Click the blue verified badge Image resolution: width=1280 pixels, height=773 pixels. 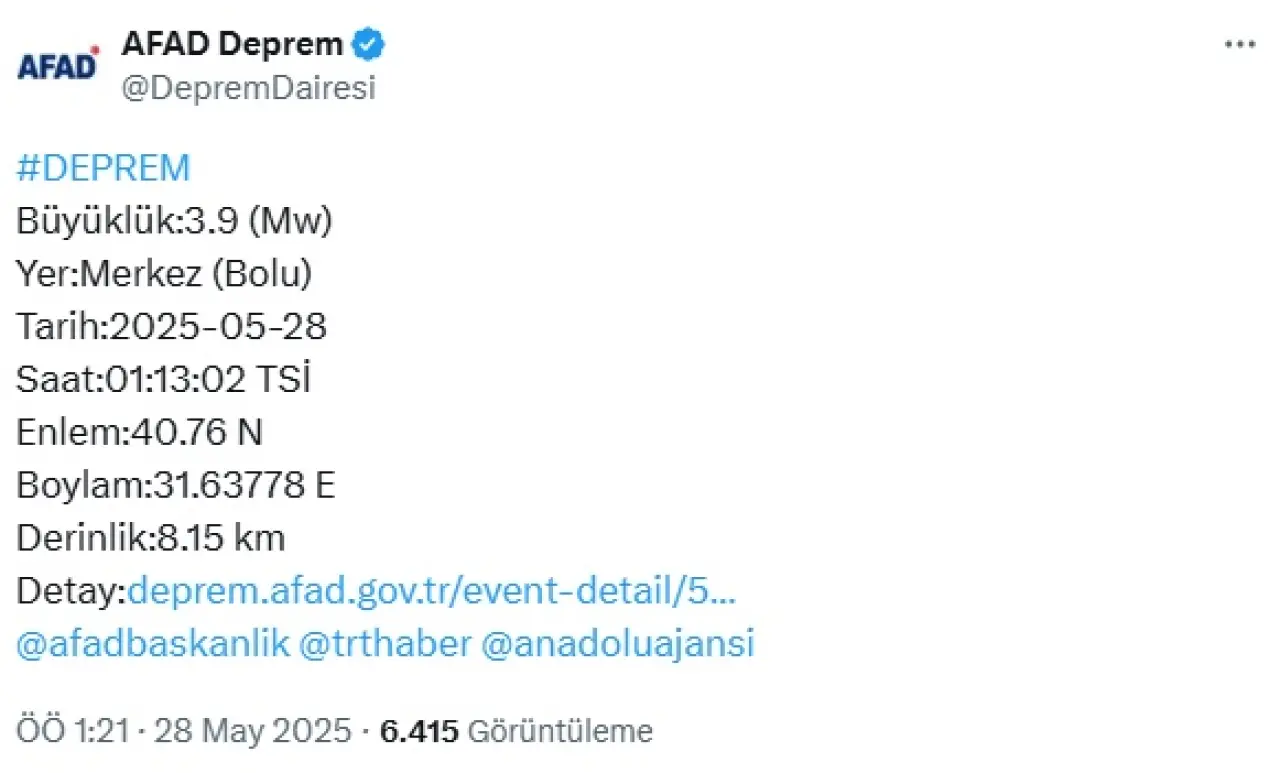click(370, 45)
